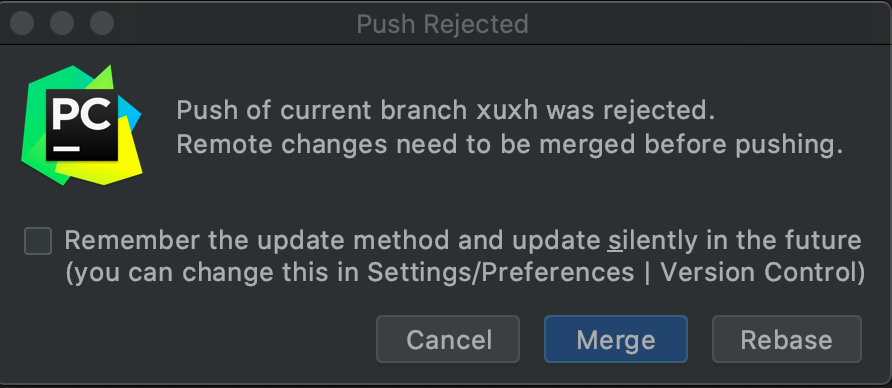Enable remember update method checkbox

(x=38, y=241)
